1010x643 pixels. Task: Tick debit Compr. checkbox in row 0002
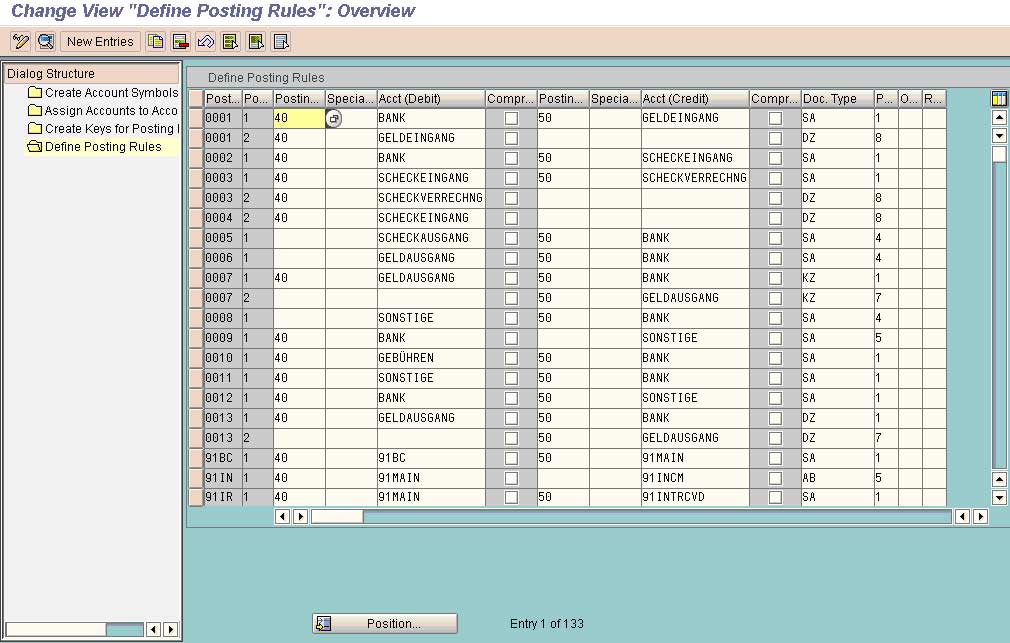pos(511,158)
